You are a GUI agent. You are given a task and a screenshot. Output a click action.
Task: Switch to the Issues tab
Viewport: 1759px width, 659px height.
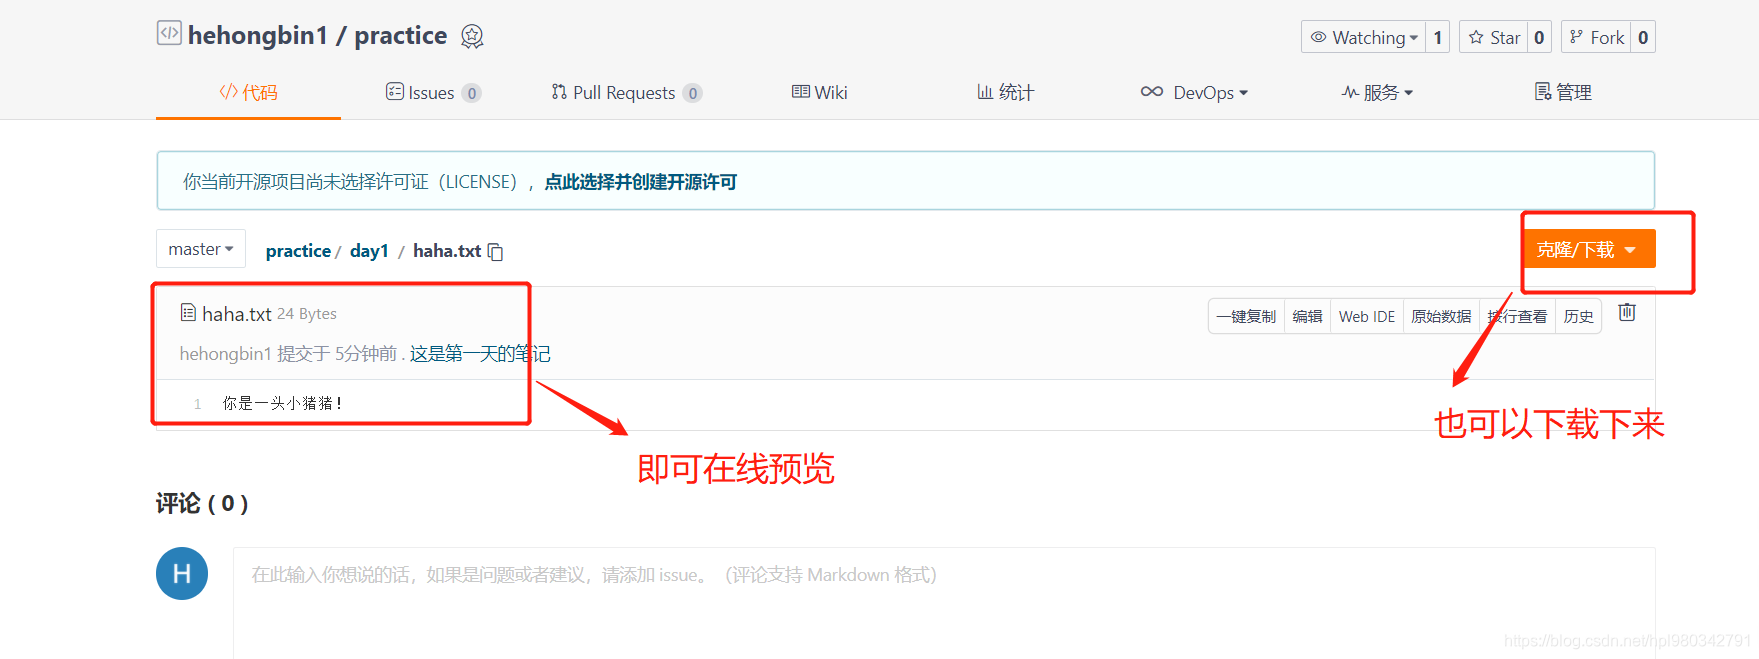433,92
